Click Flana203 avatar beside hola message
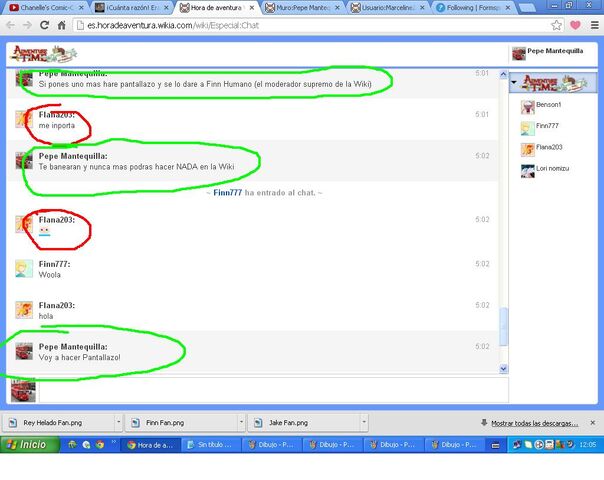604x480 pixels. click(24, 310)
